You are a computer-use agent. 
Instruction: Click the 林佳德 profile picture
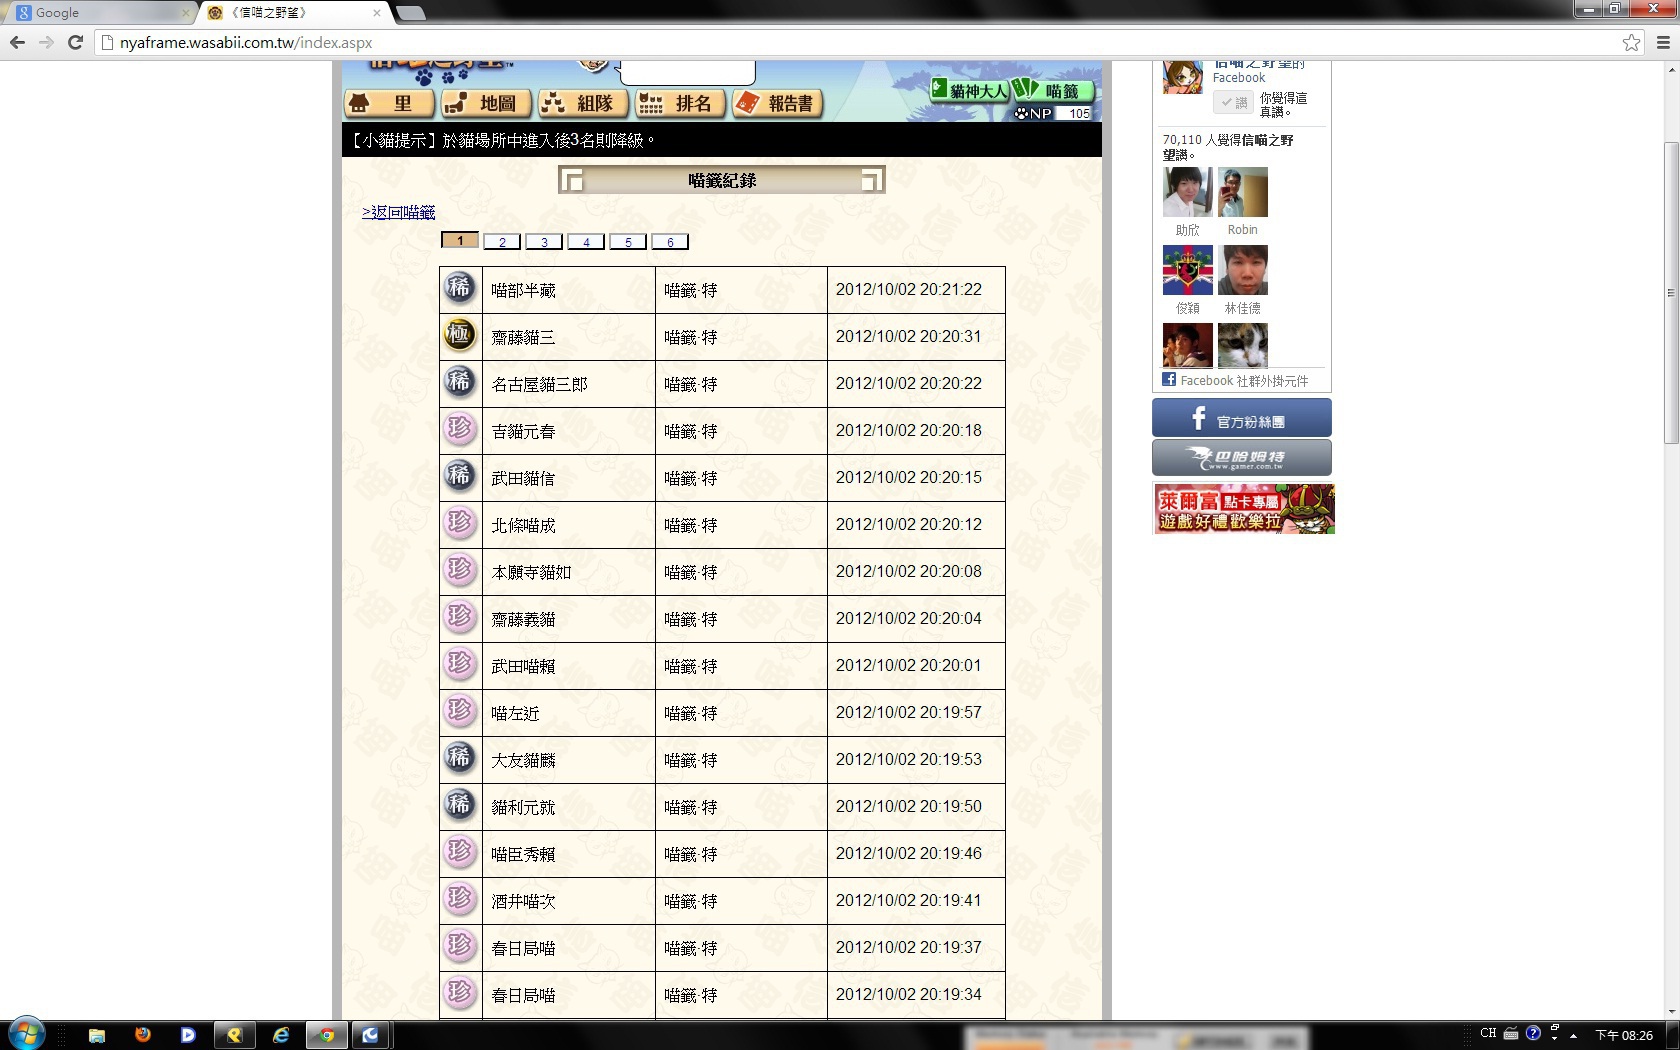pos(1243,270)
